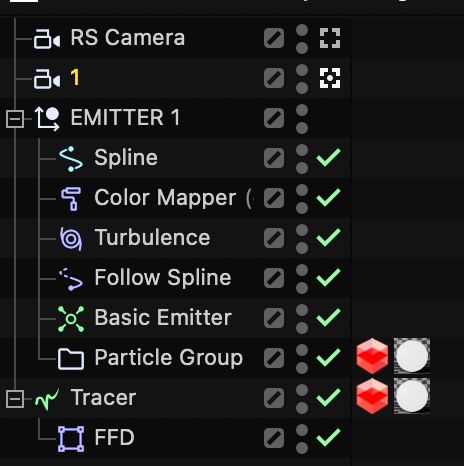Screen dimensions: 464x466
Task: Click the Redshift object tag on Tracer
Action: click(x=372, y=396)
